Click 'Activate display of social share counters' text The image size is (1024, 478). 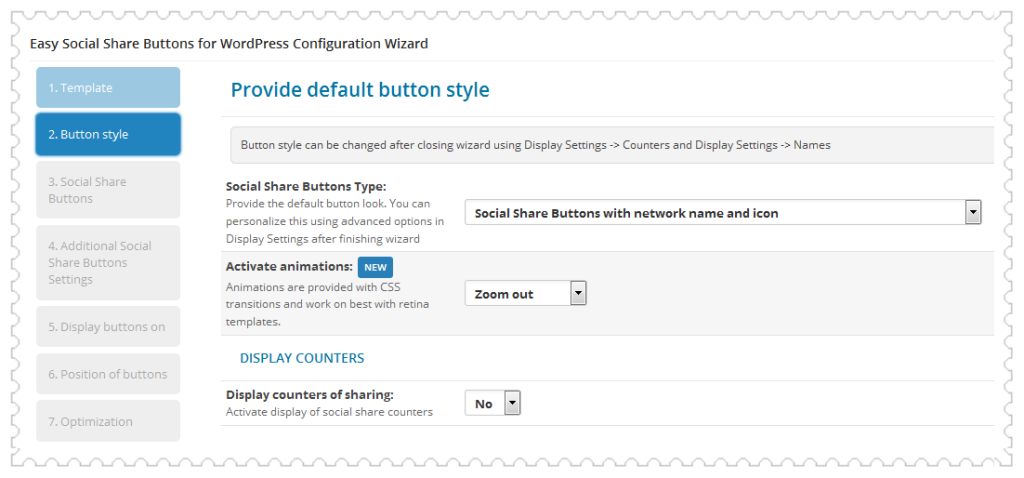tap(329, 412)
